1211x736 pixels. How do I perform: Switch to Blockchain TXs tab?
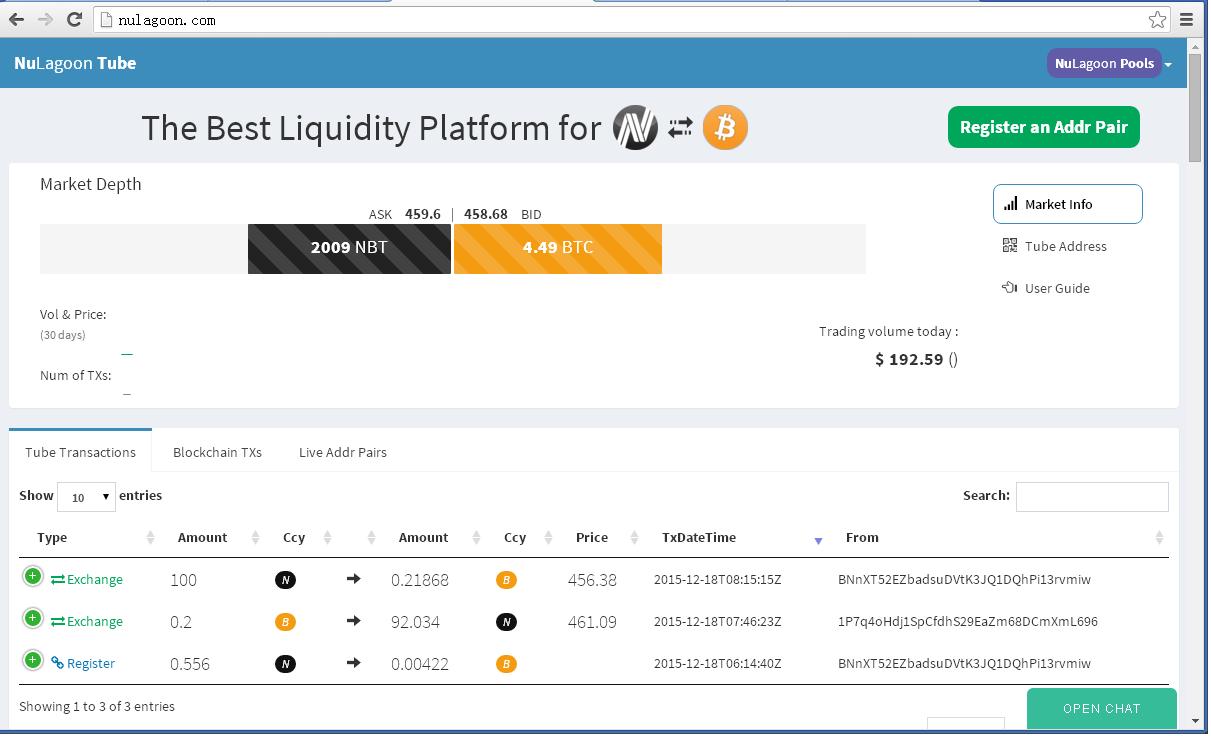point(217,452)
